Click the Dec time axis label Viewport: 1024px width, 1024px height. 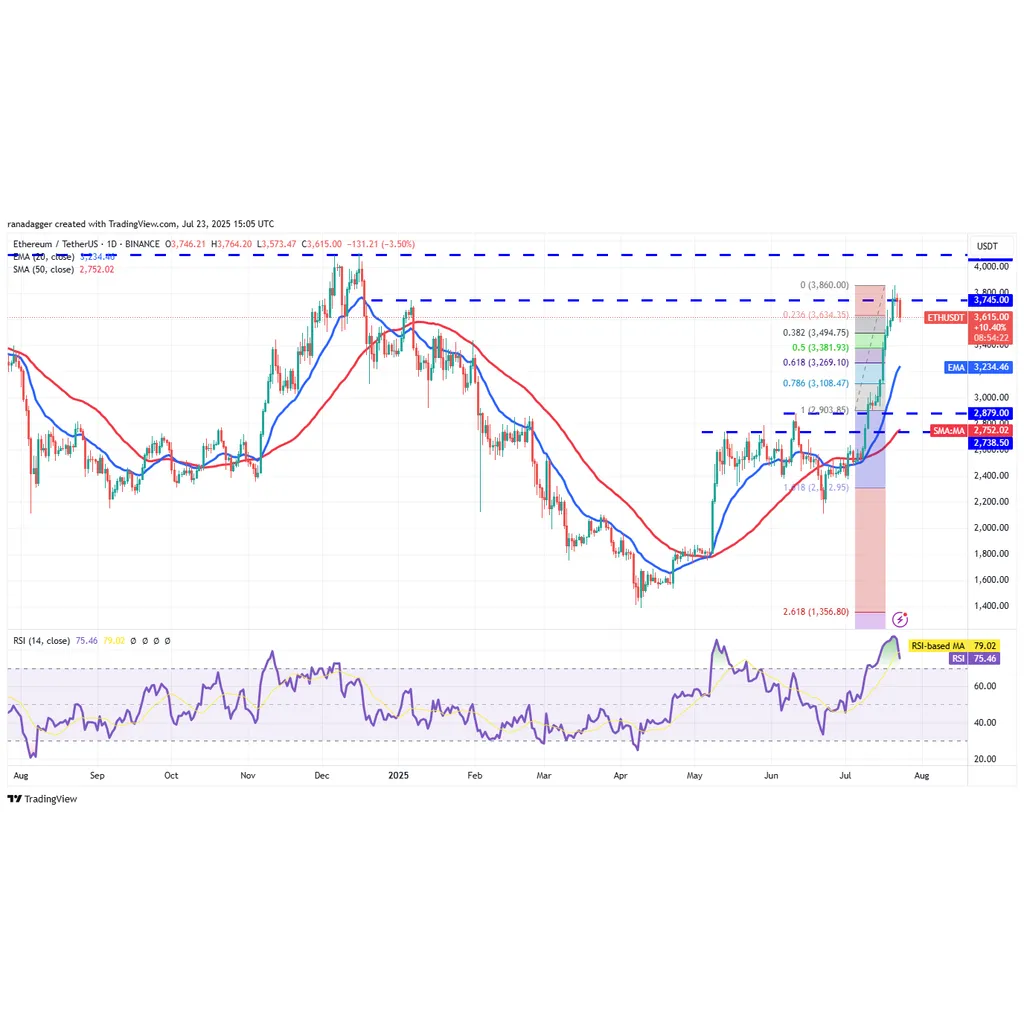click(322, 776)
